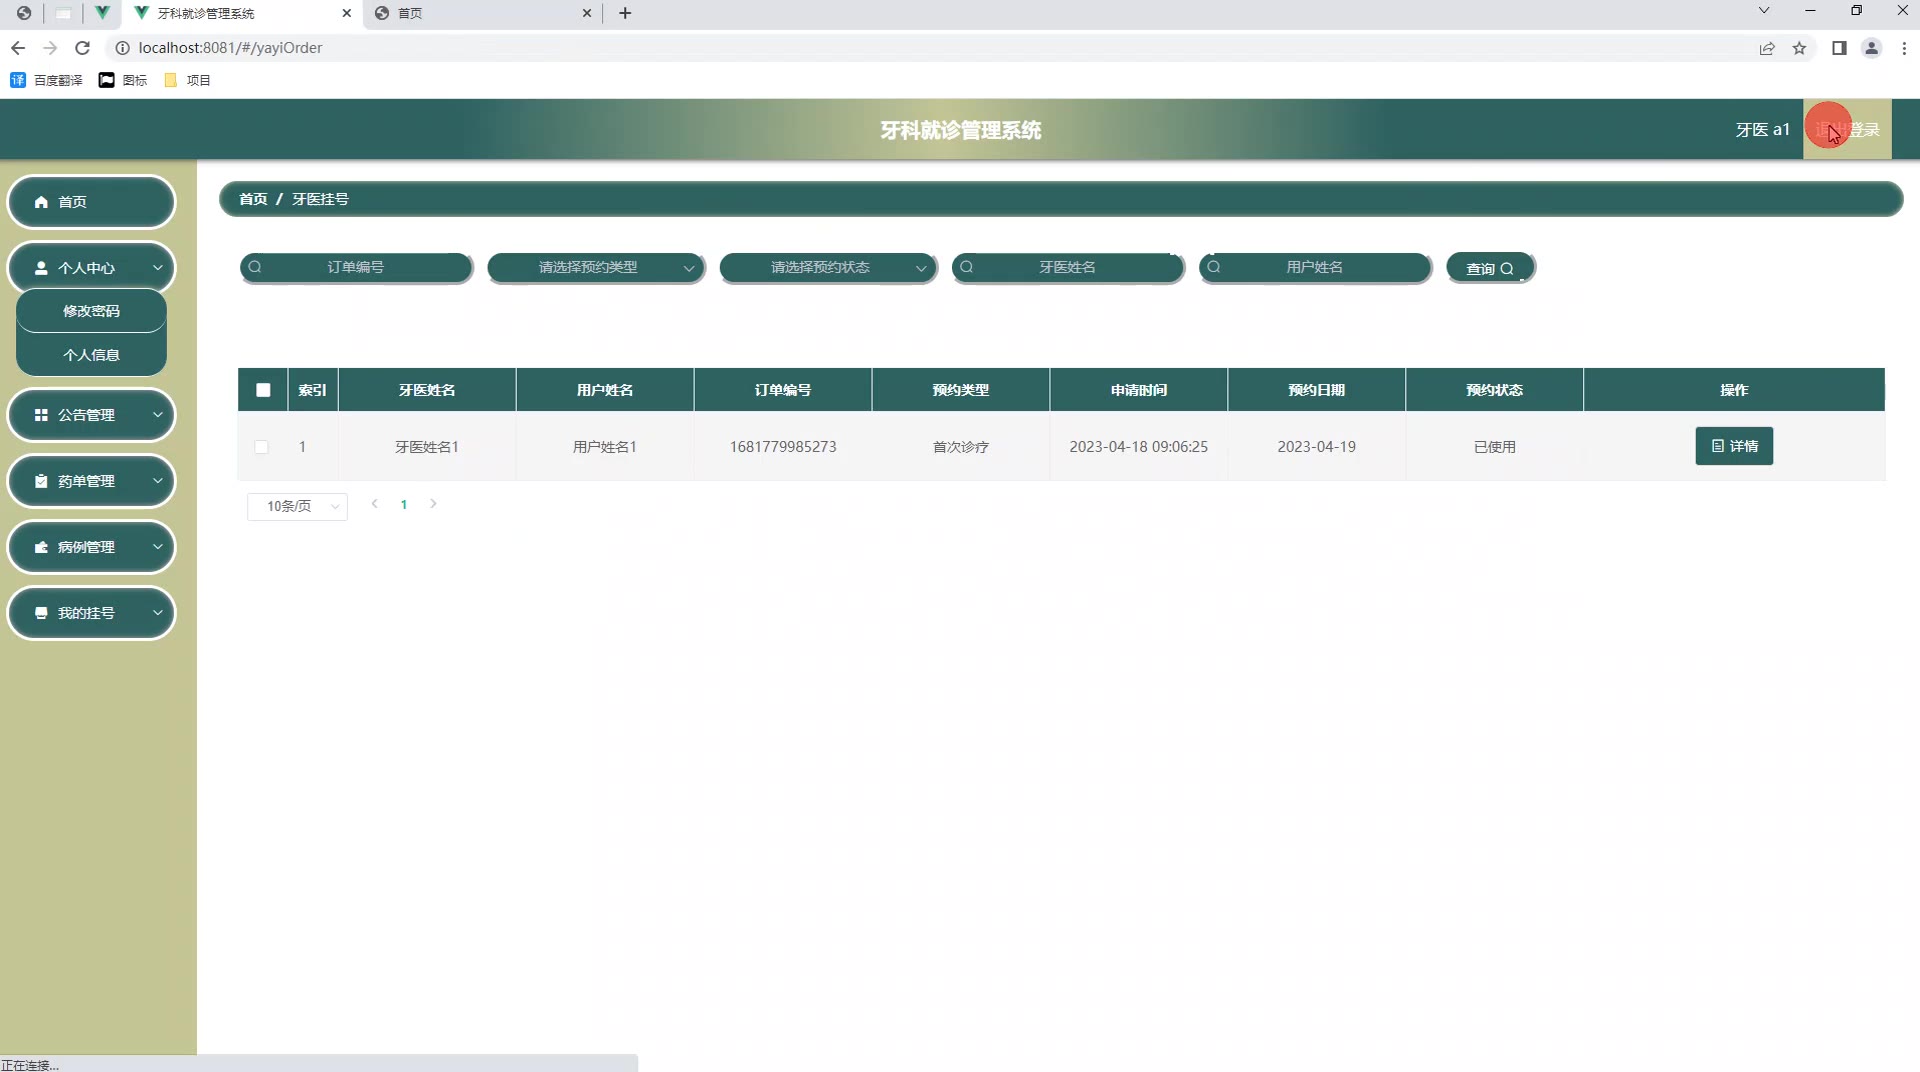Click the 牙医挂号 breadcrumb text
1920x1072 pixels.
point(320,199)
